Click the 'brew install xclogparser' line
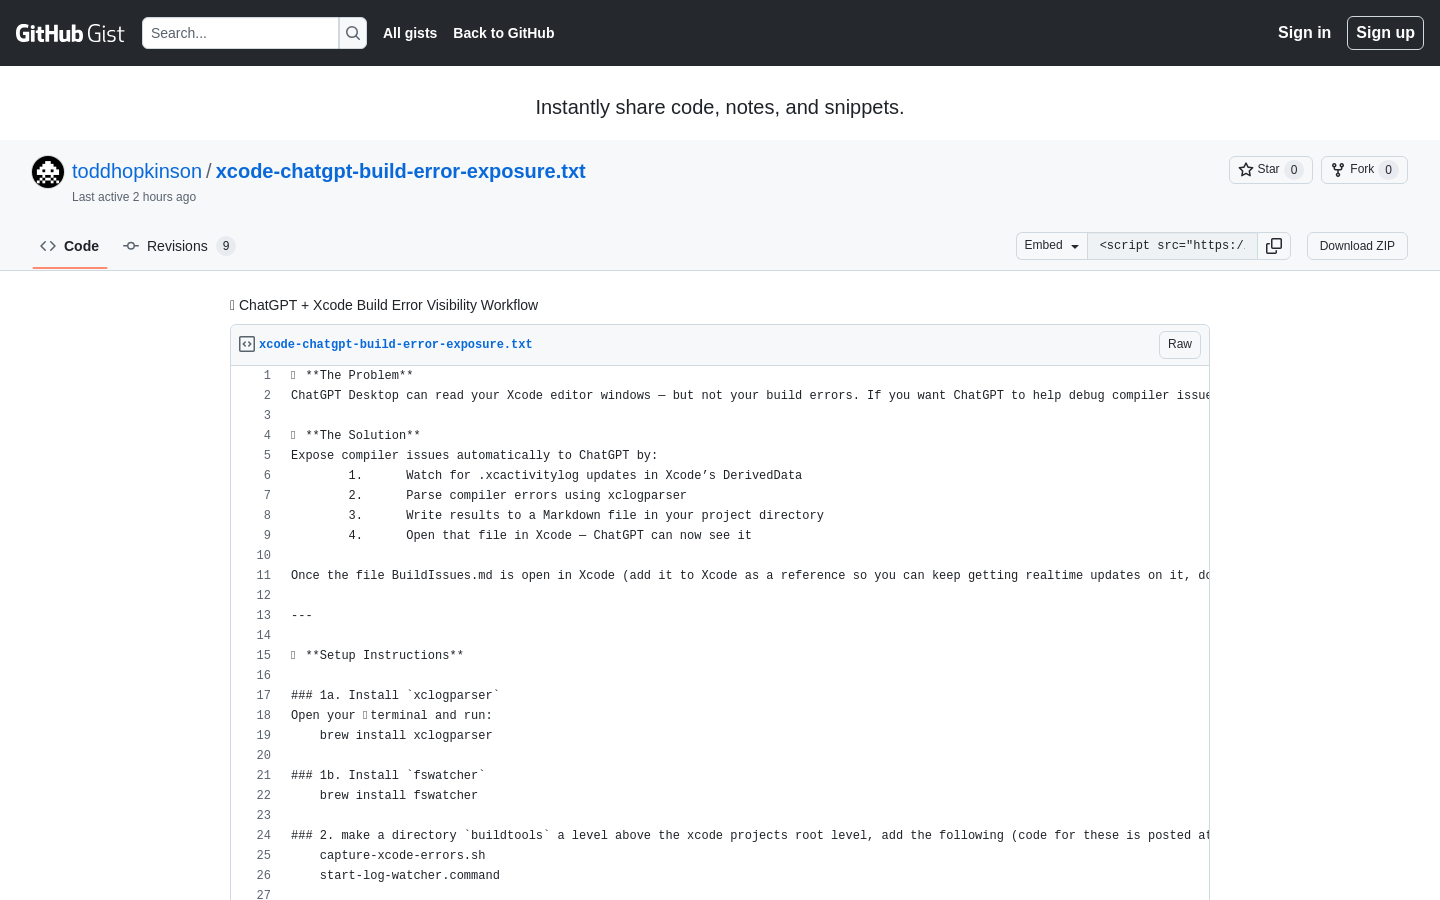This screenshot has height=900, width=1440. [x=406, y=735]
